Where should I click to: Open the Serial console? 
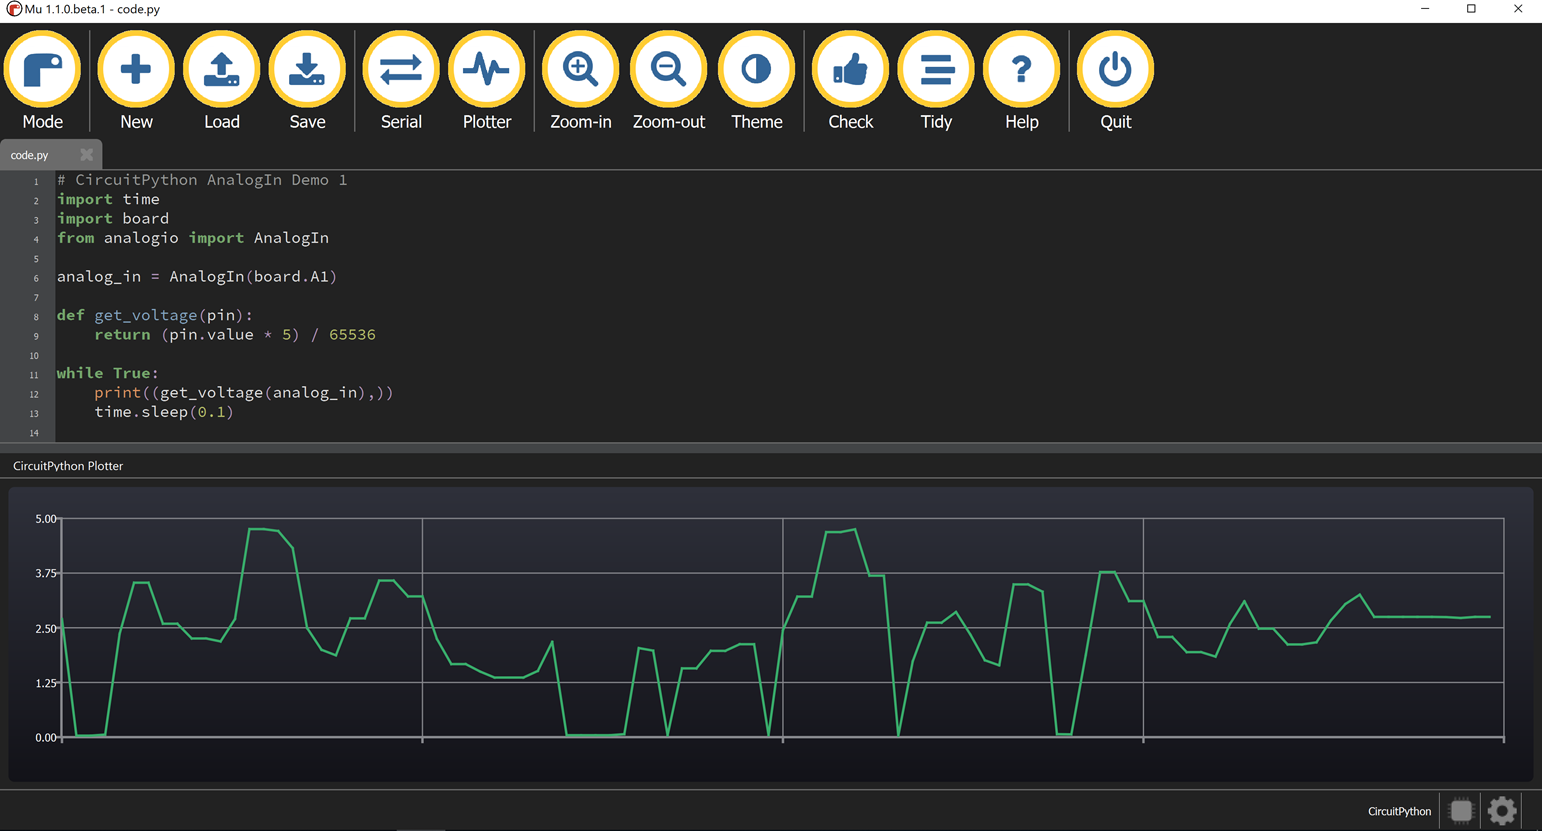[401, 70]
